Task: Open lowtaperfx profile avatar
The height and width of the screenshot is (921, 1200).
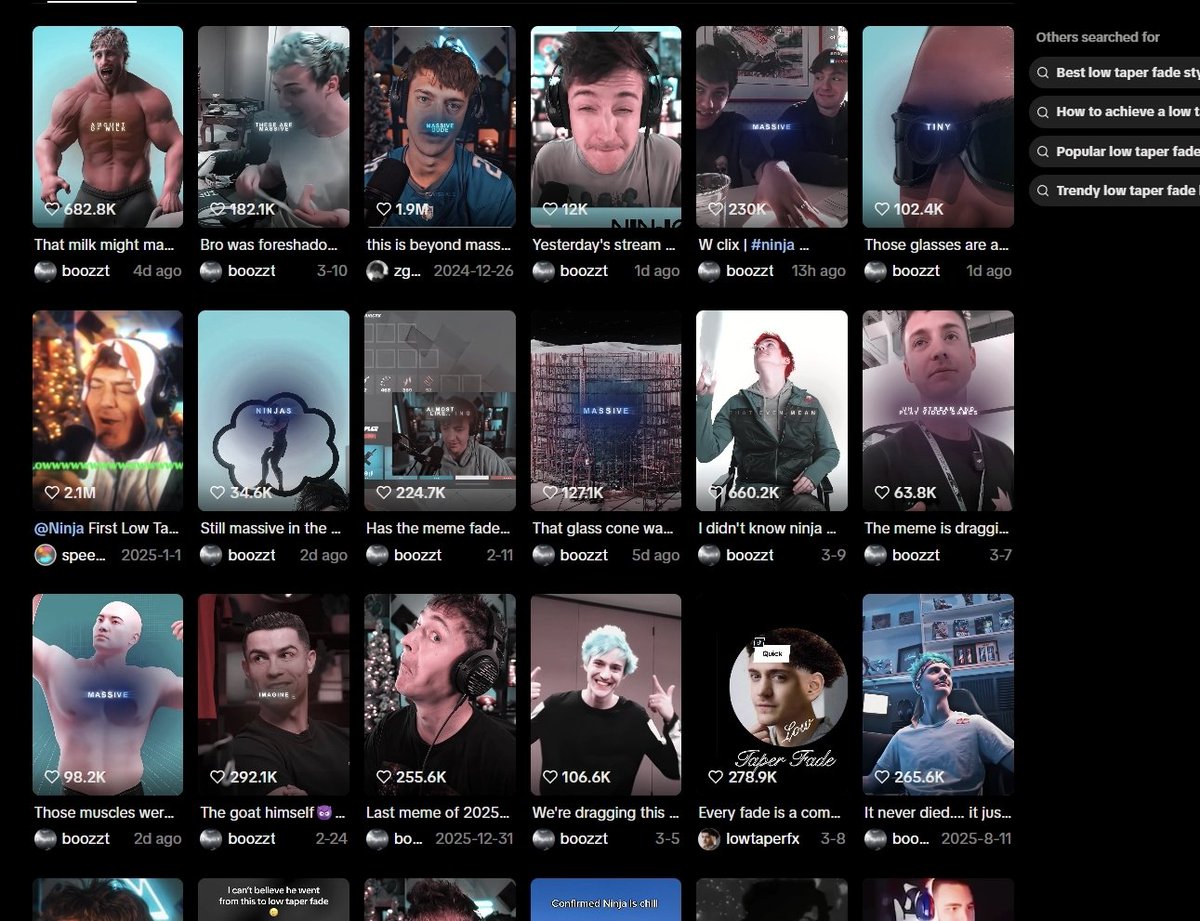Action: point(709,839)
